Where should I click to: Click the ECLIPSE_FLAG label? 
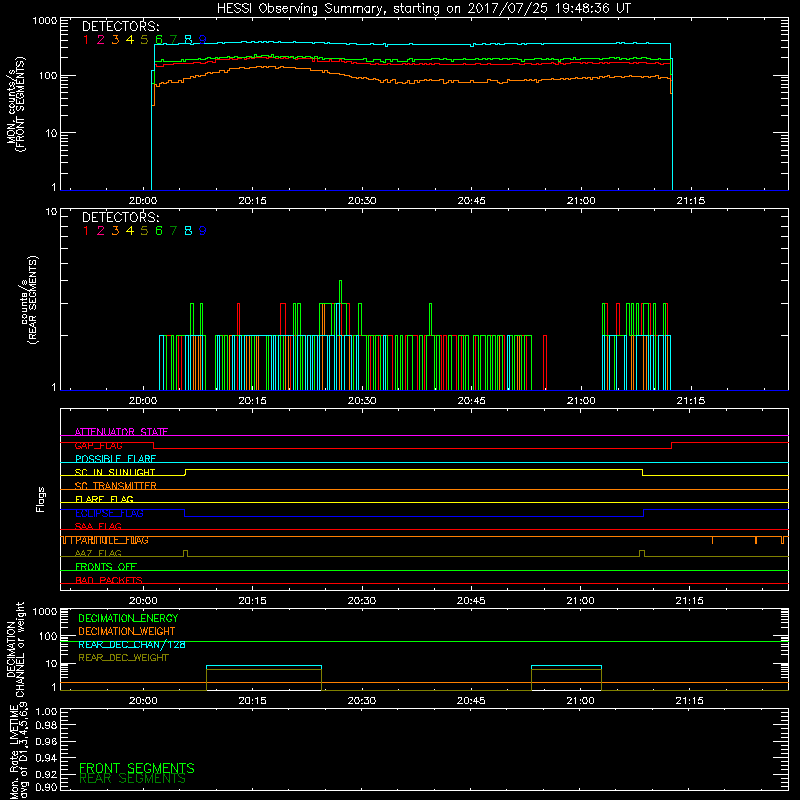pyautogui.click(x=109, y=513)
